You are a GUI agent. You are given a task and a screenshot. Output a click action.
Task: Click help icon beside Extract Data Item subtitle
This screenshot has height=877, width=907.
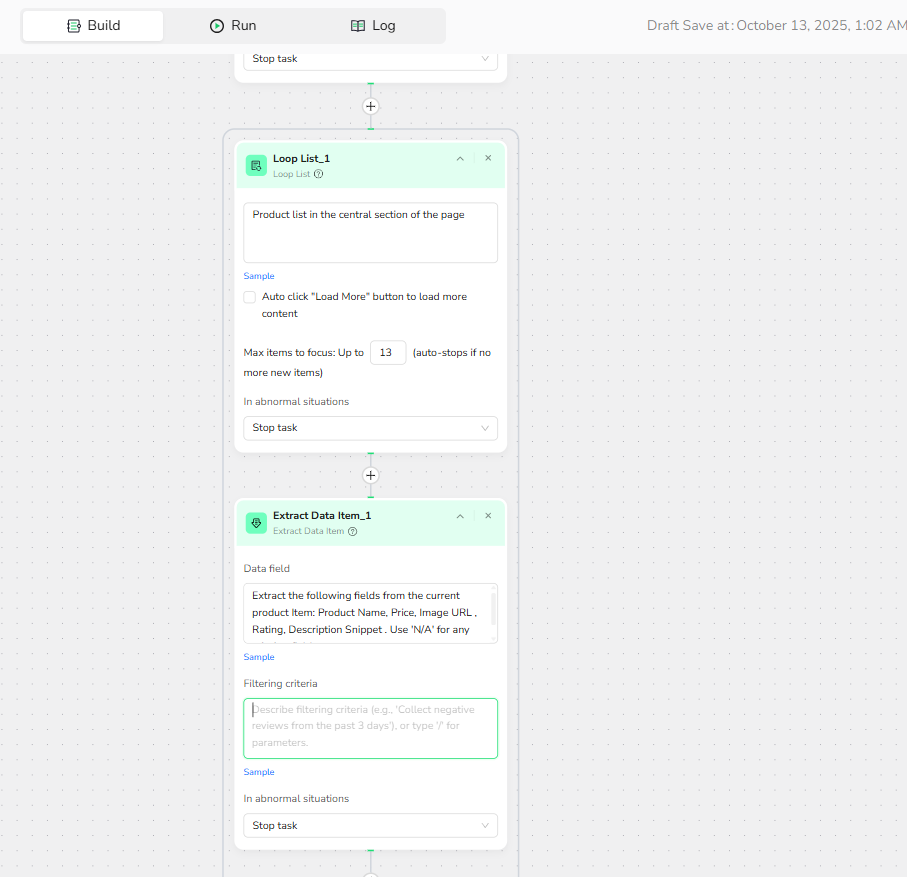tap(352, 531)
